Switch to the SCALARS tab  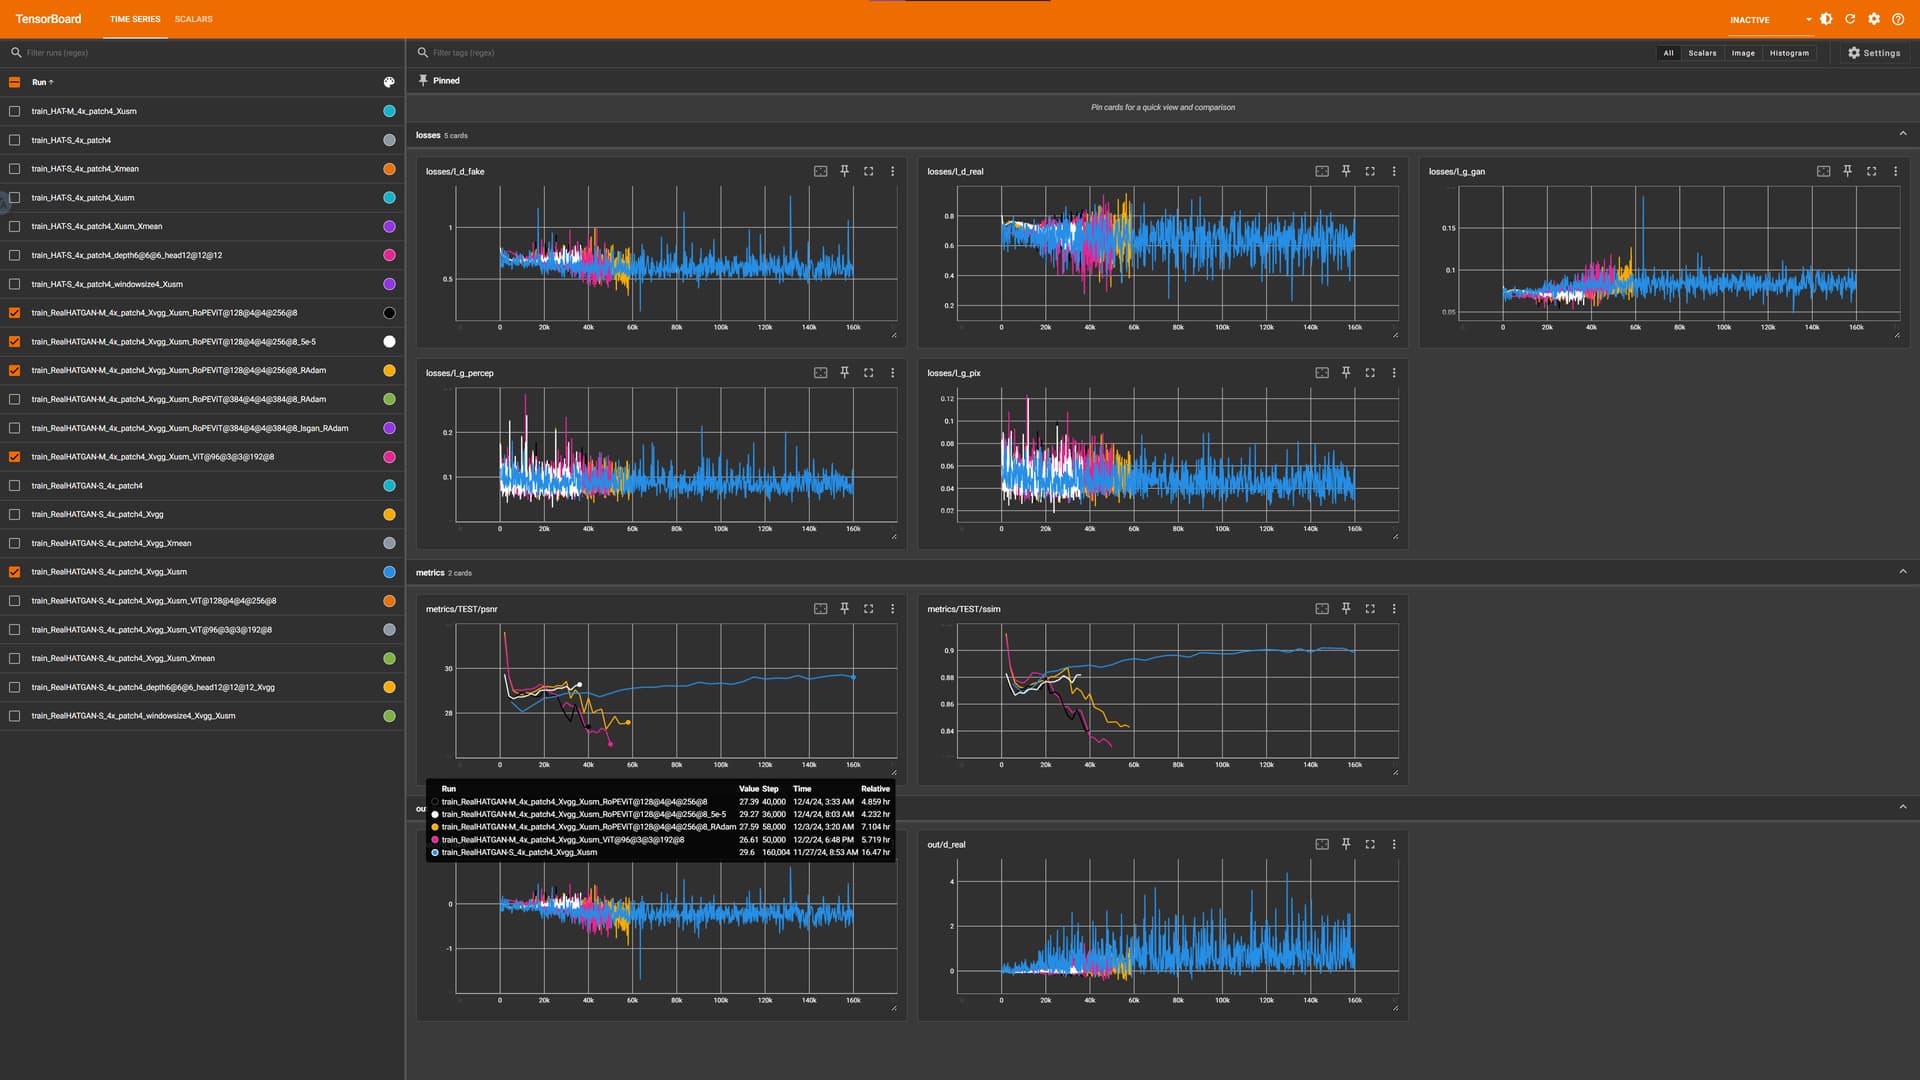pos(193,19)
